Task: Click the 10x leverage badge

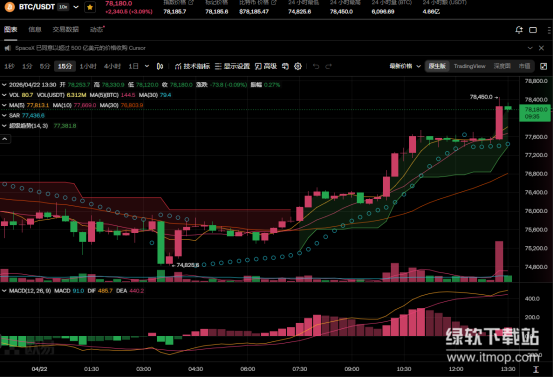Action: [x=63, y=7]
